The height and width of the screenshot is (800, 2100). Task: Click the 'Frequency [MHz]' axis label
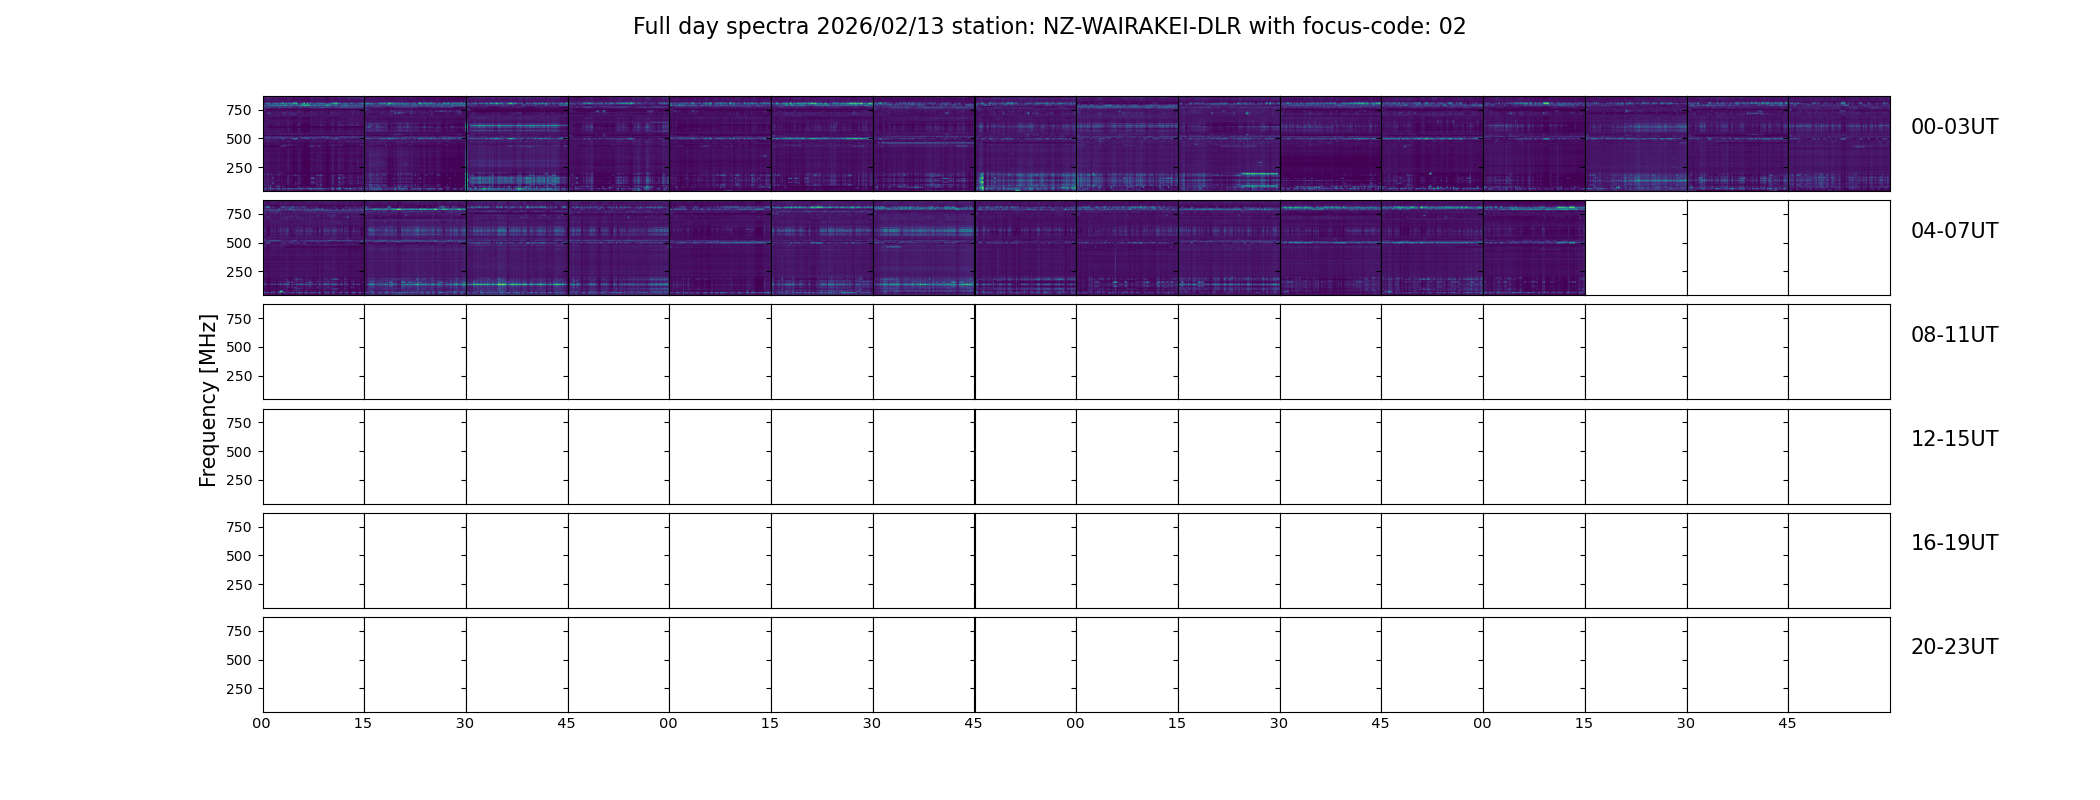(x=208, y=401)
